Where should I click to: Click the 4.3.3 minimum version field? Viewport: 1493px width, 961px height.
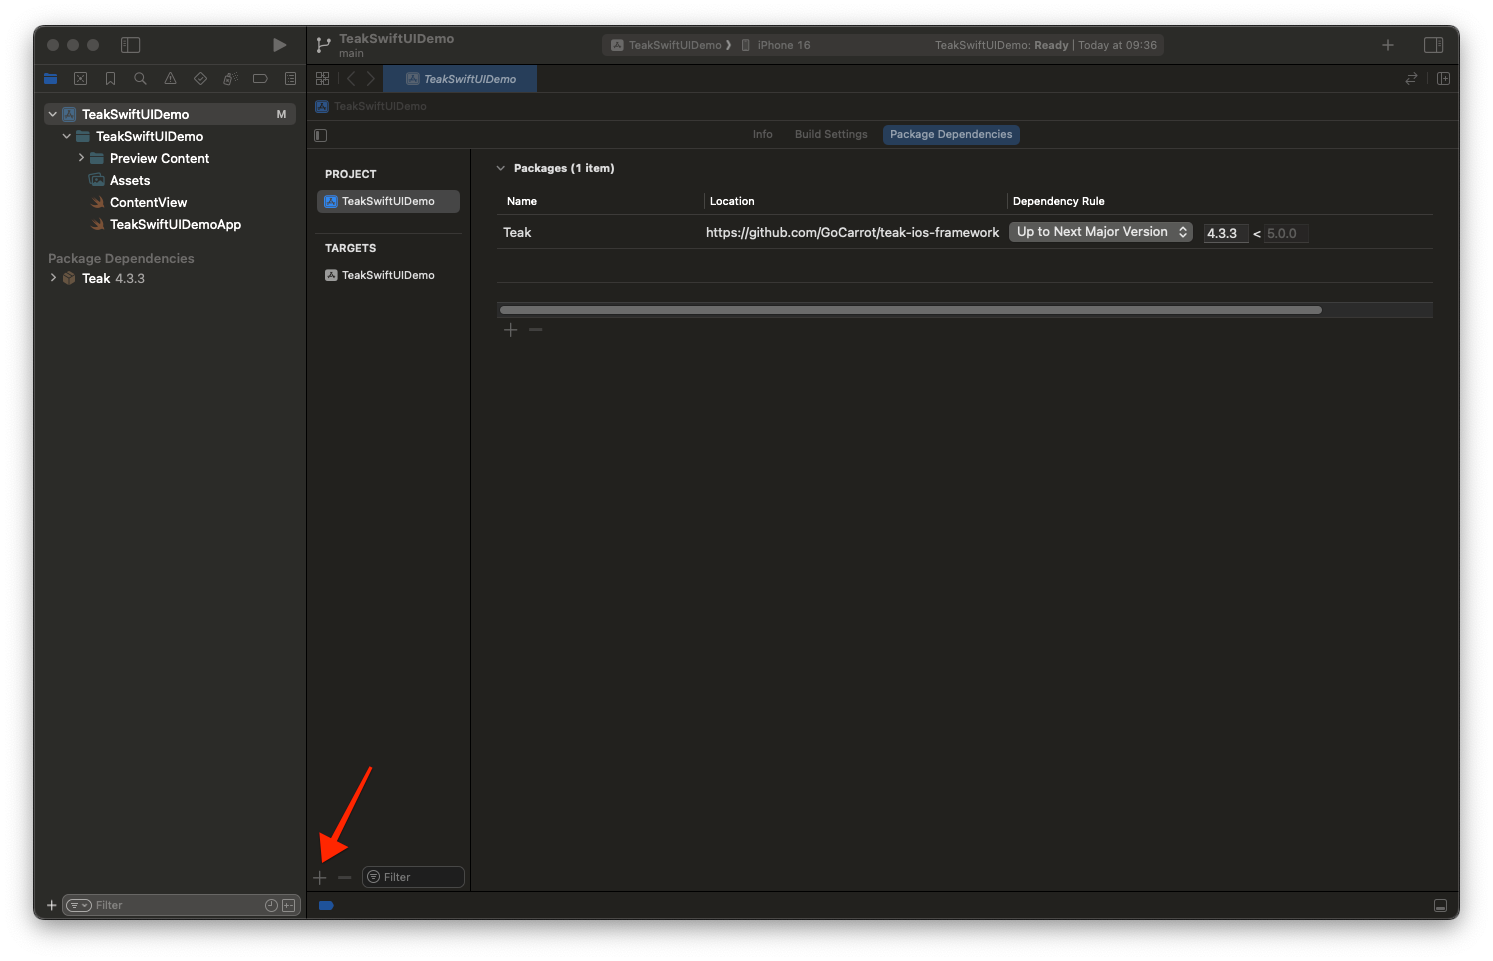[x=1225, y=234]
